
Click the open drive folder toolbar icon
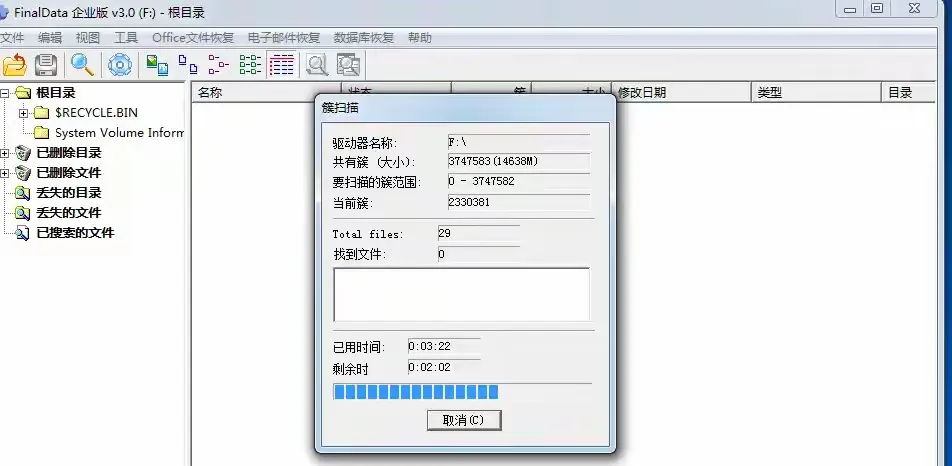coord(15,64)
